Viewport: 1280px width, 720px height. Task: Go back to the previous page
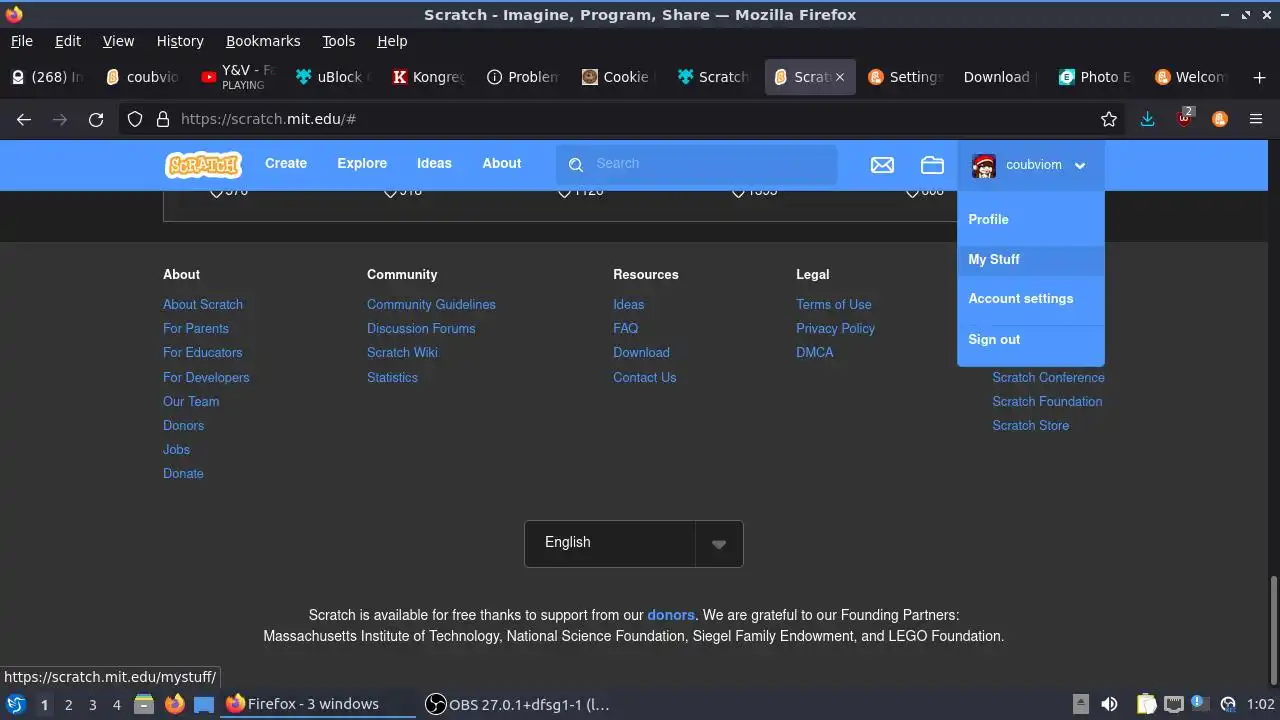coord(24,119)
